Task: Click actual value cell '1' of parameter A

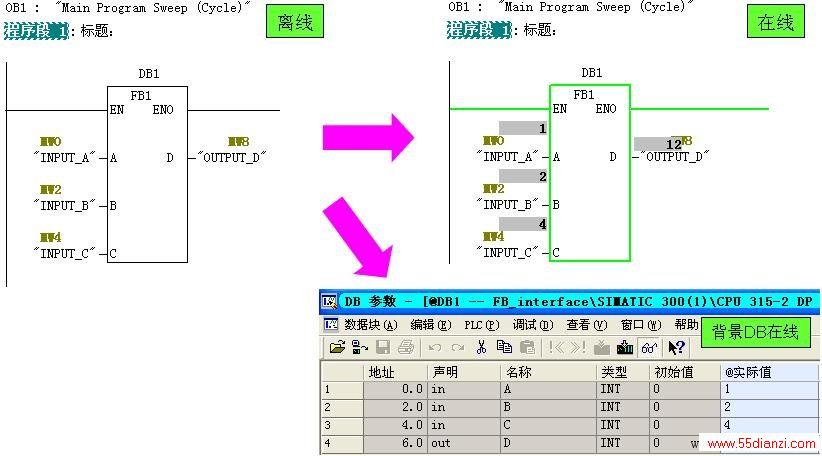Action: tap(770, 389)
